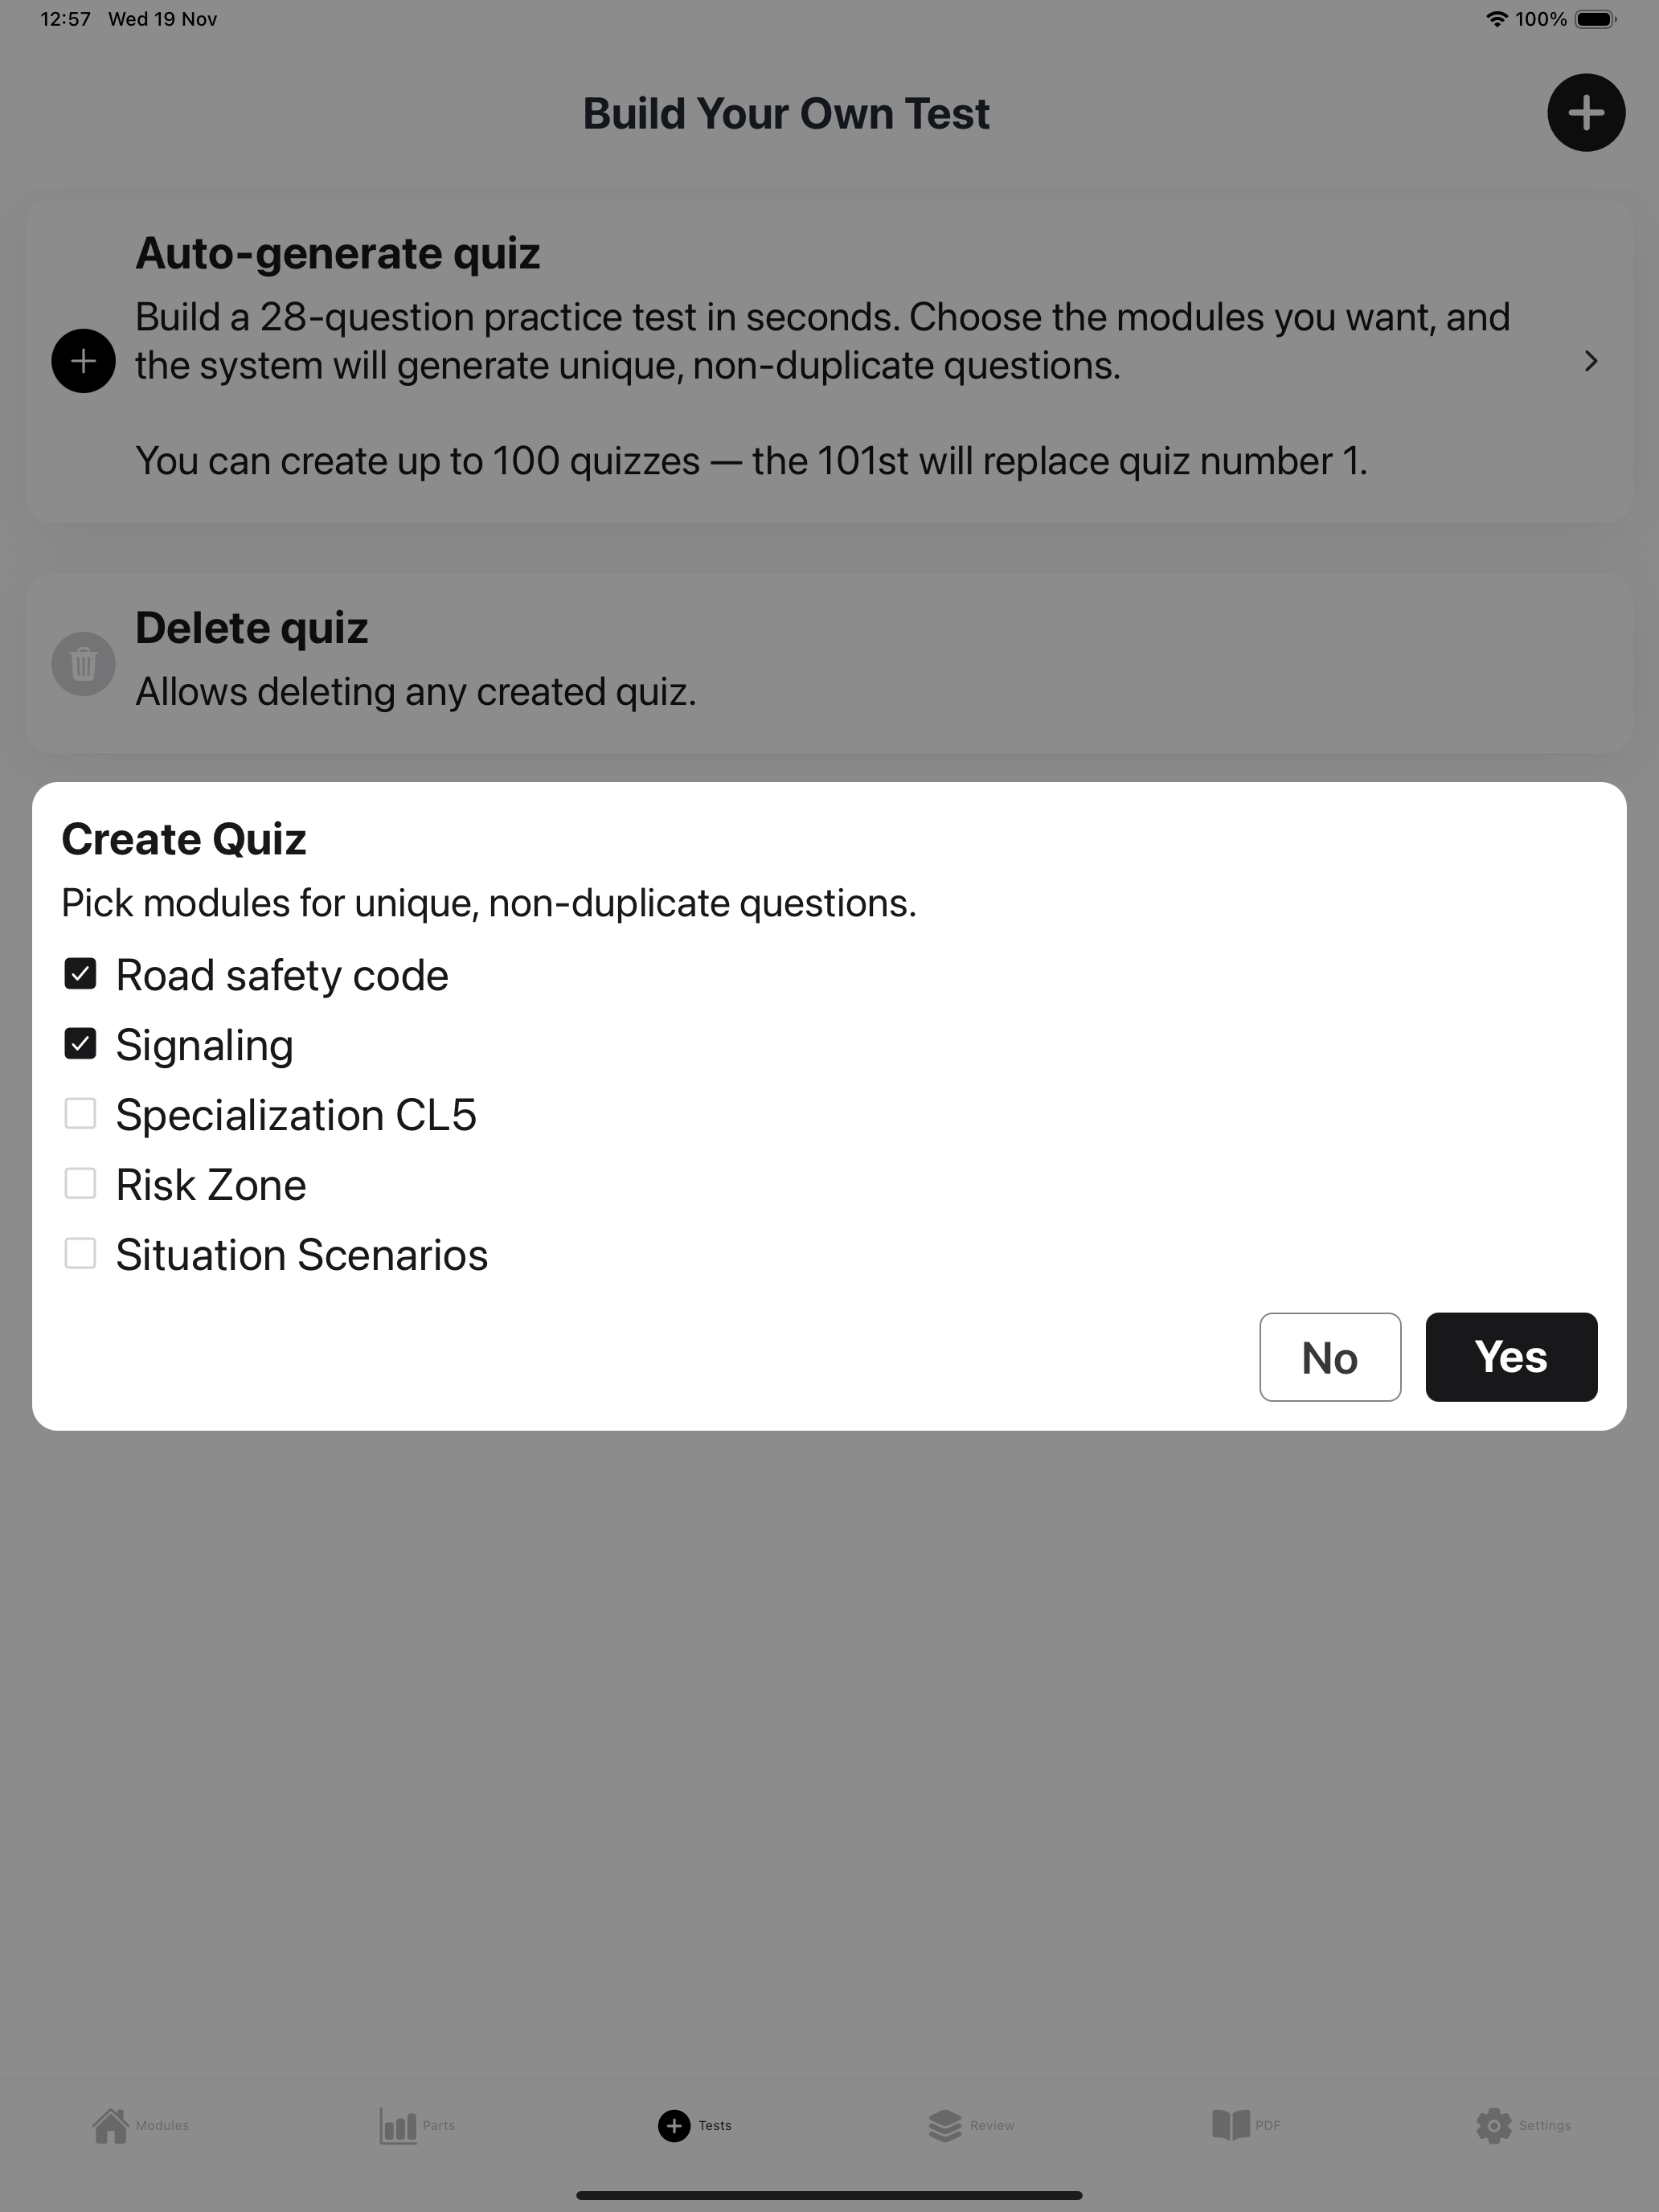Uncheck the Signaling module
The image size is (1659, 2212).
(x=81, y=1043)
